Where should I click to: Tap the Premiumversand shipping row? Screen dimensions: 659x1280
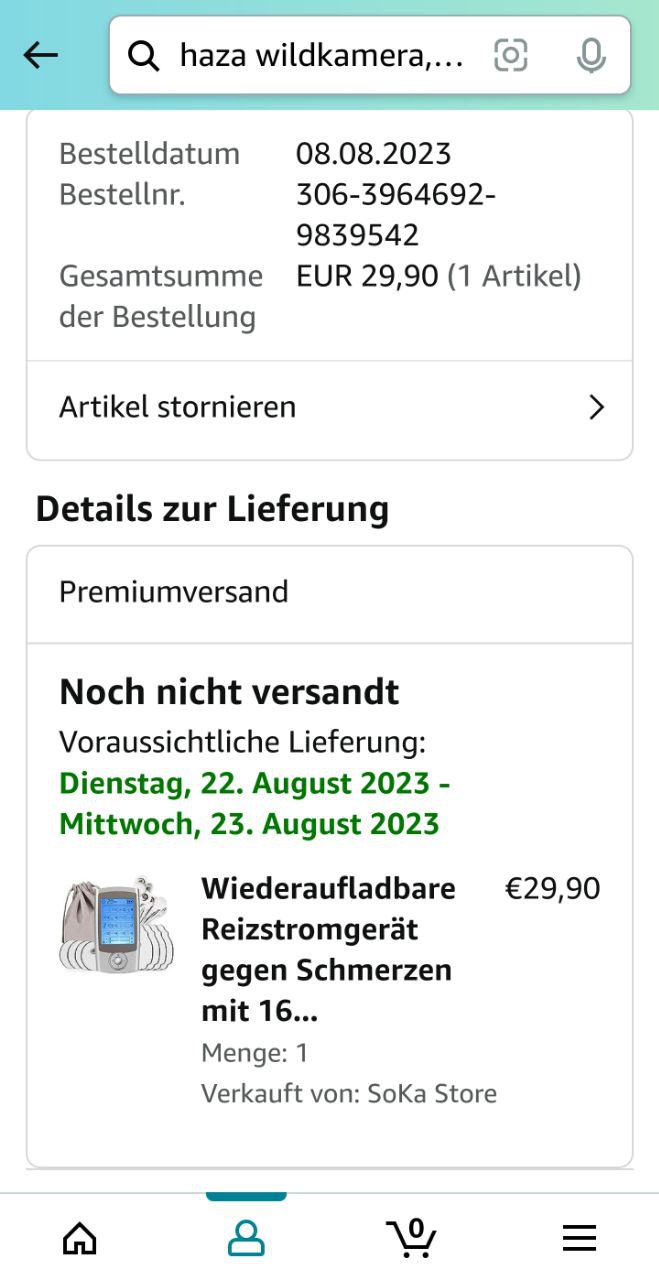click(x=330, y=593)
